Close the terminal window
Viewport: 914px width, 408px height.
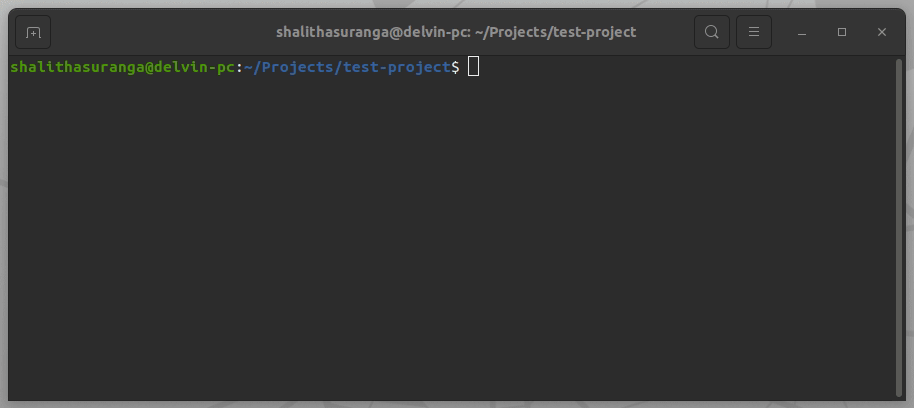pos(882,32)
